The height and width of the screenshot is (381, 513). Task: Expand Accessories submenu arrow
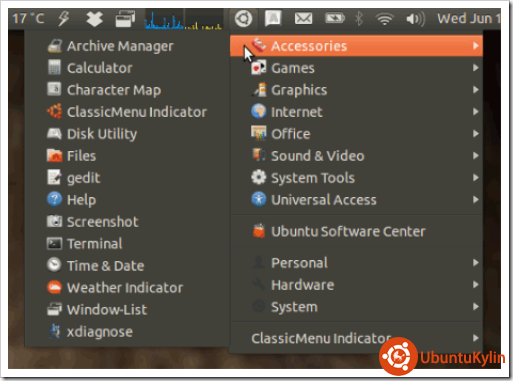click(x=476, y=46)
